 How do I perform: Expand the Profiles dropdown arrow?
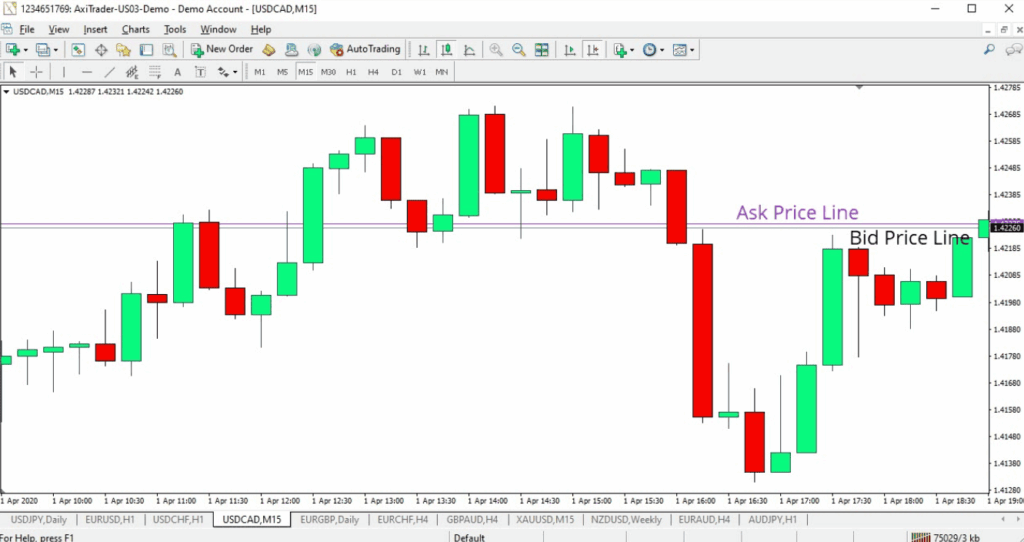click(x=56, y=50)
